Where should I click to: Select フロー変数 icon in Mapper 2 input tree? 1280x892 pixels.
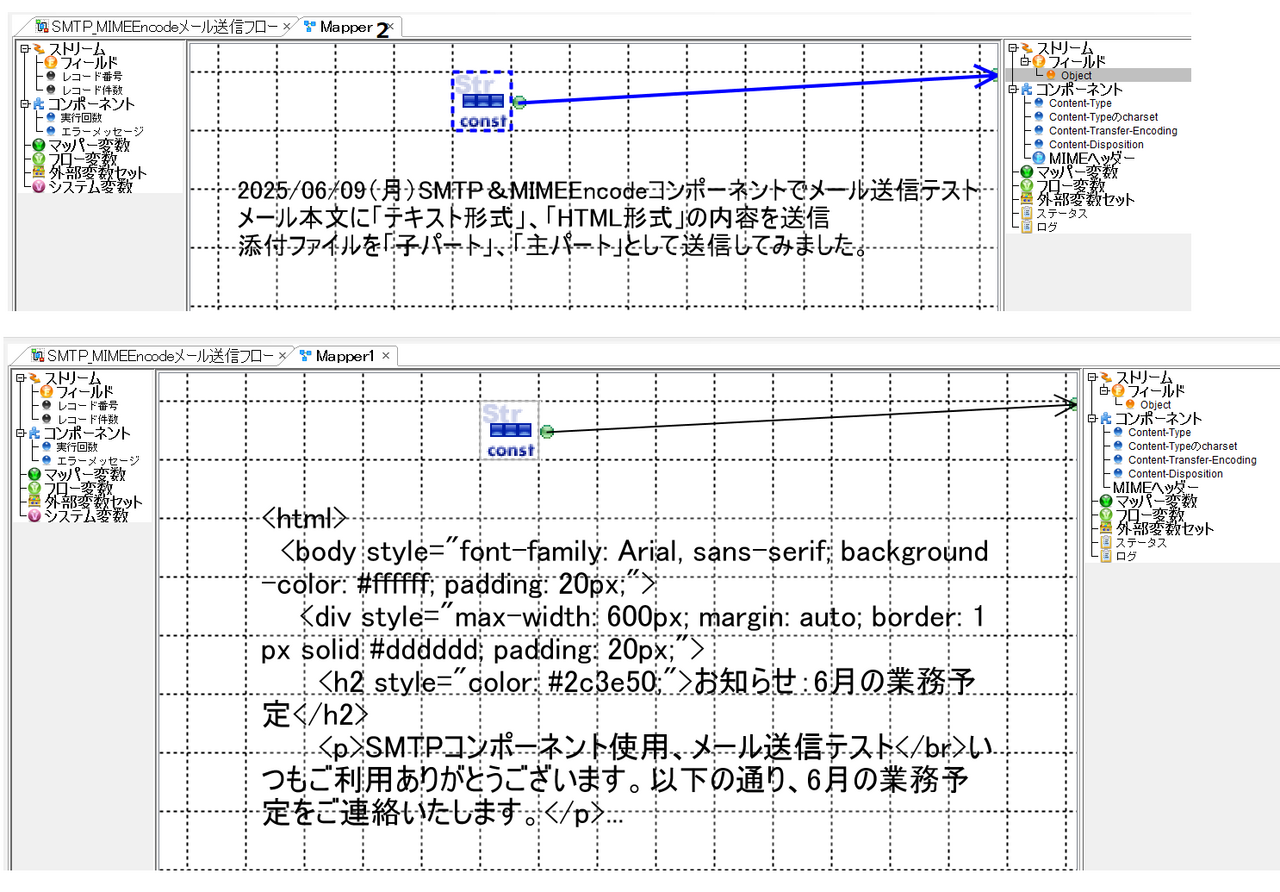[39, 158]
